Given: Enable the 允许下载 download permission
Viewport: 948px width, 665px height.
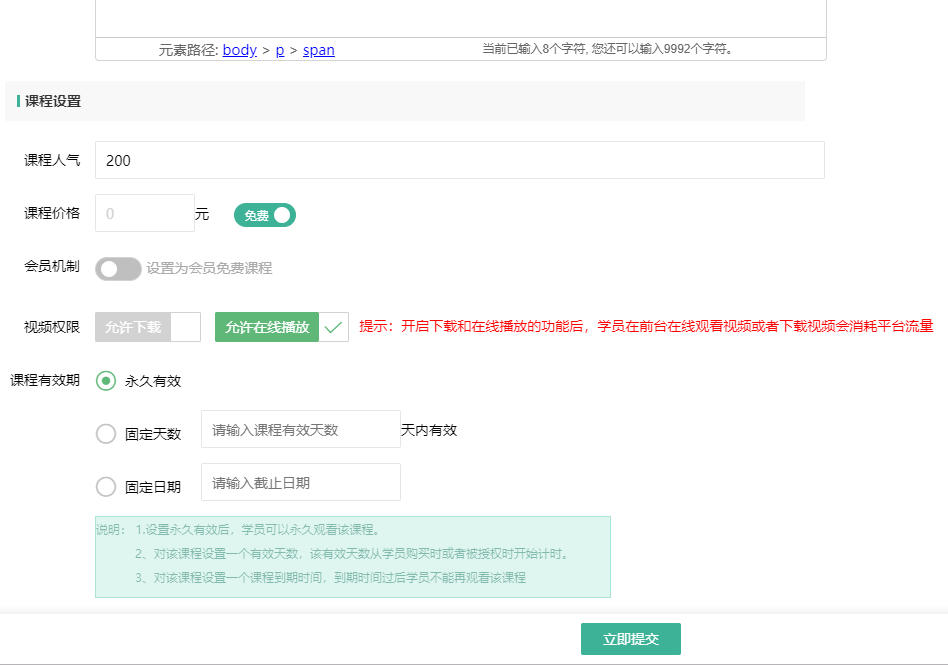Looking at the screenshot, I should tap(148, 327).
